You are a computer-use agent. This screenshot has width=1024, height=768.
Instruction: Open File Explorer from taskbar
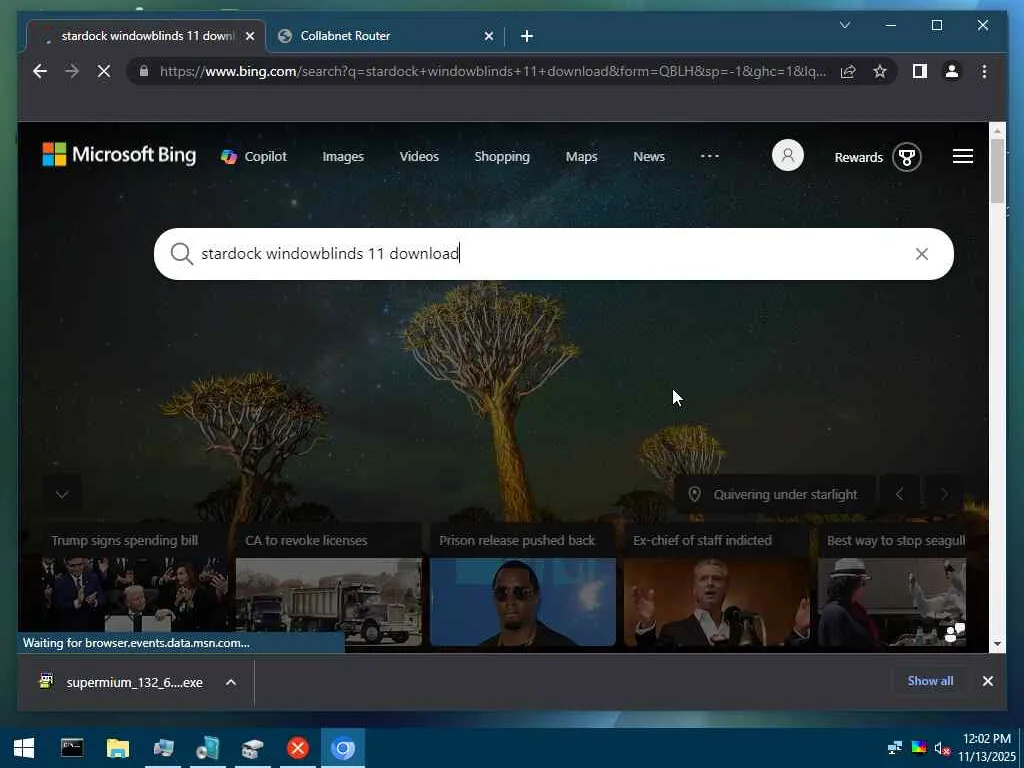coord(118,748)
